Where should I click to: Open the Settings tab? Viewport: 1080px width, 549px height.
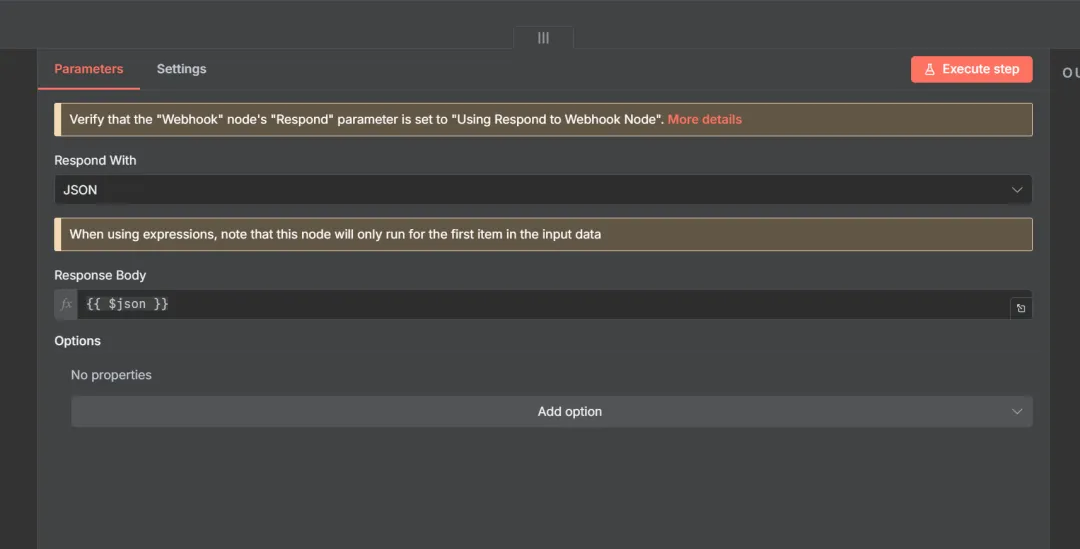(x=181, y=69)
